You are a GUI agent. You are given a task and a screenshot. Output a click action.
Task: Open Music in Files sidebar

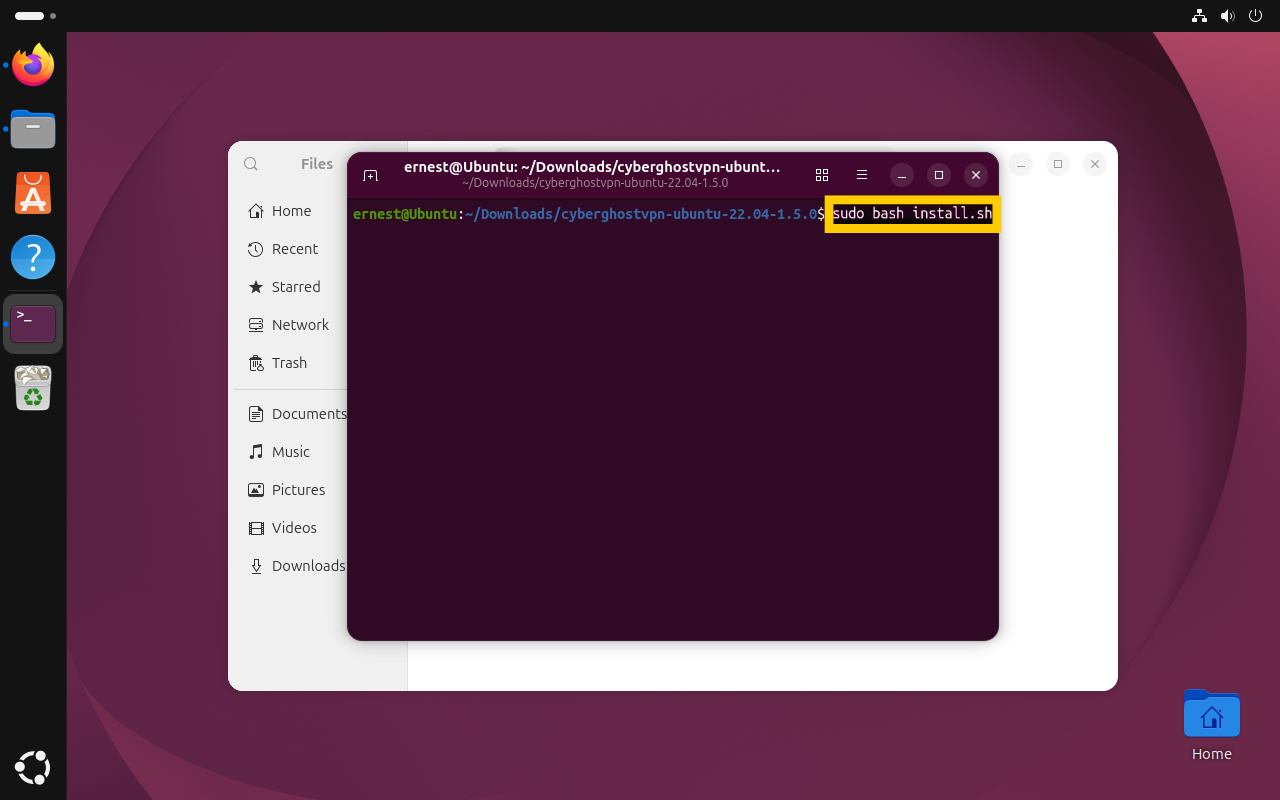pyautogui.click(x=289, y=452)
